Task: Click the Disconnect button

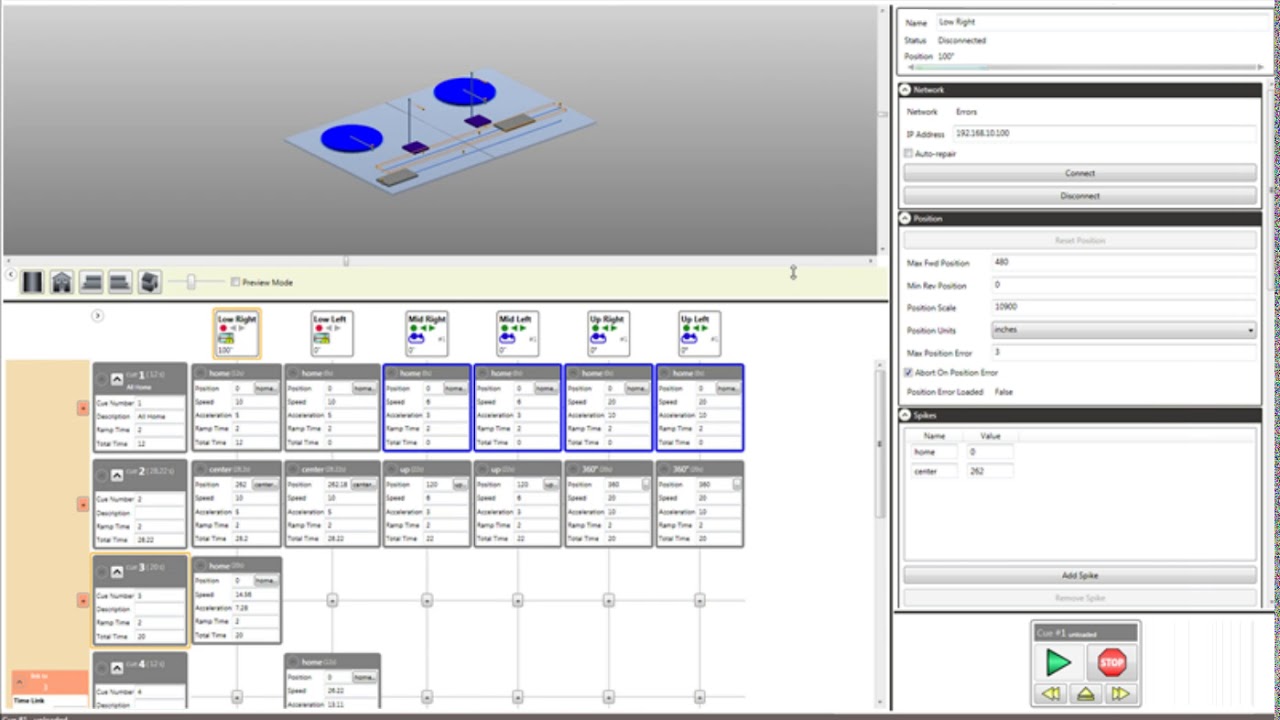Action: tap(1080, 196)
